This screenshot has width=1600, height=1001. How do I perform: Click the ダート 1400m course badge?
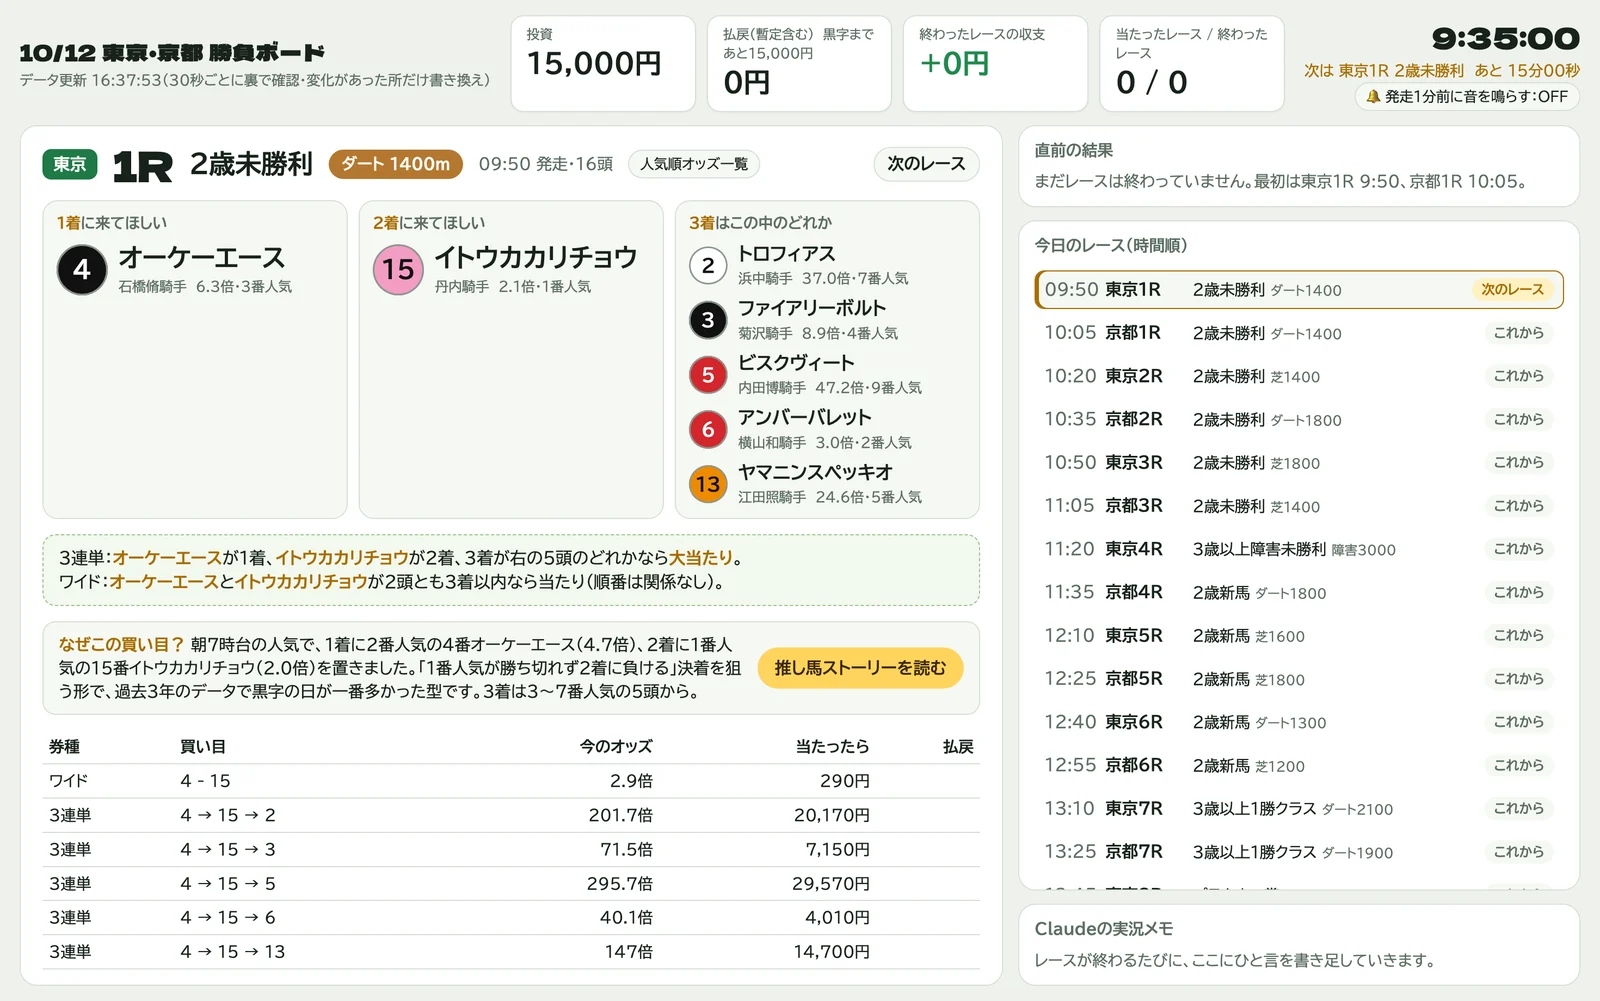pos(396,164)
